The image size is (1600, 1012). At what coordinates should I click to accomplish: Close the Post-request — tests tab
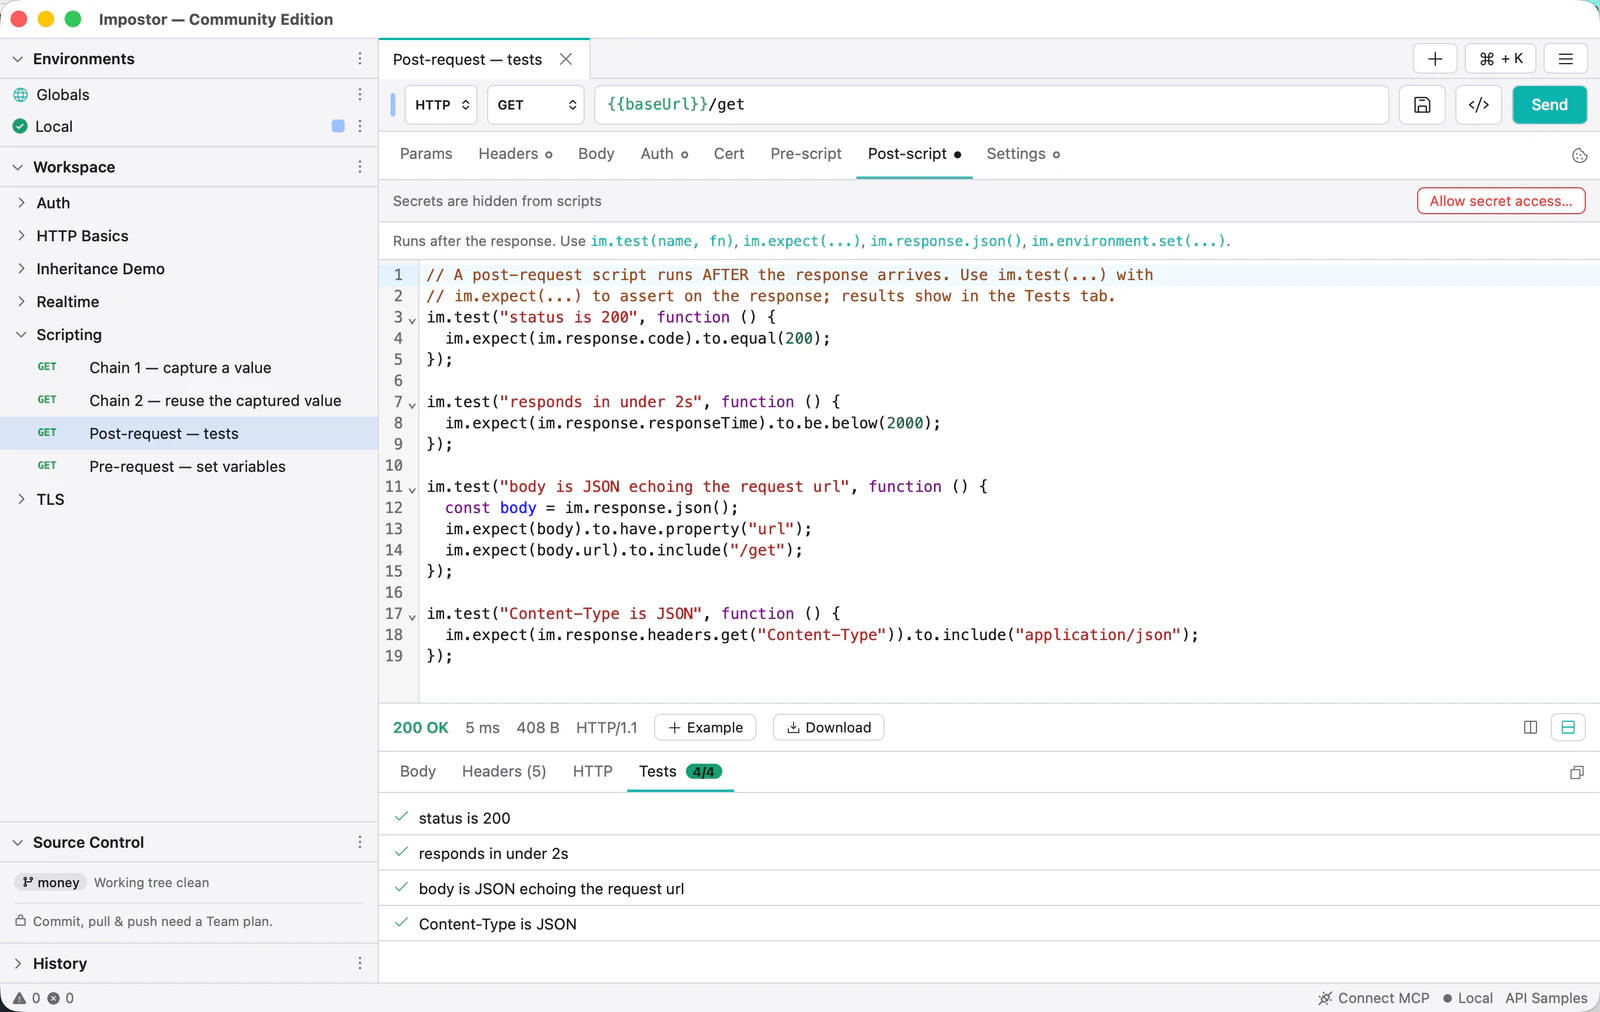[566, 59]
